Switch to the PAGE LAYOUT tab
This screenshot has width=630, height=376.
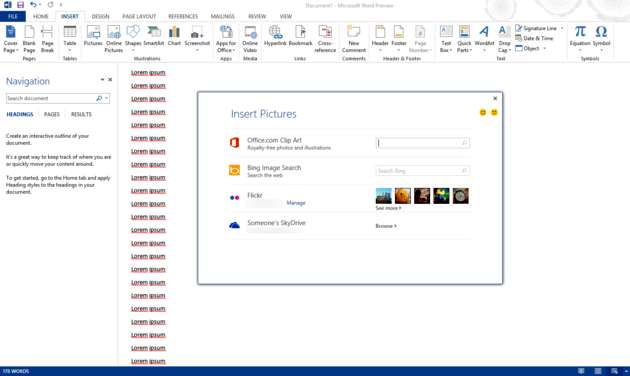(x=139, y=16)
